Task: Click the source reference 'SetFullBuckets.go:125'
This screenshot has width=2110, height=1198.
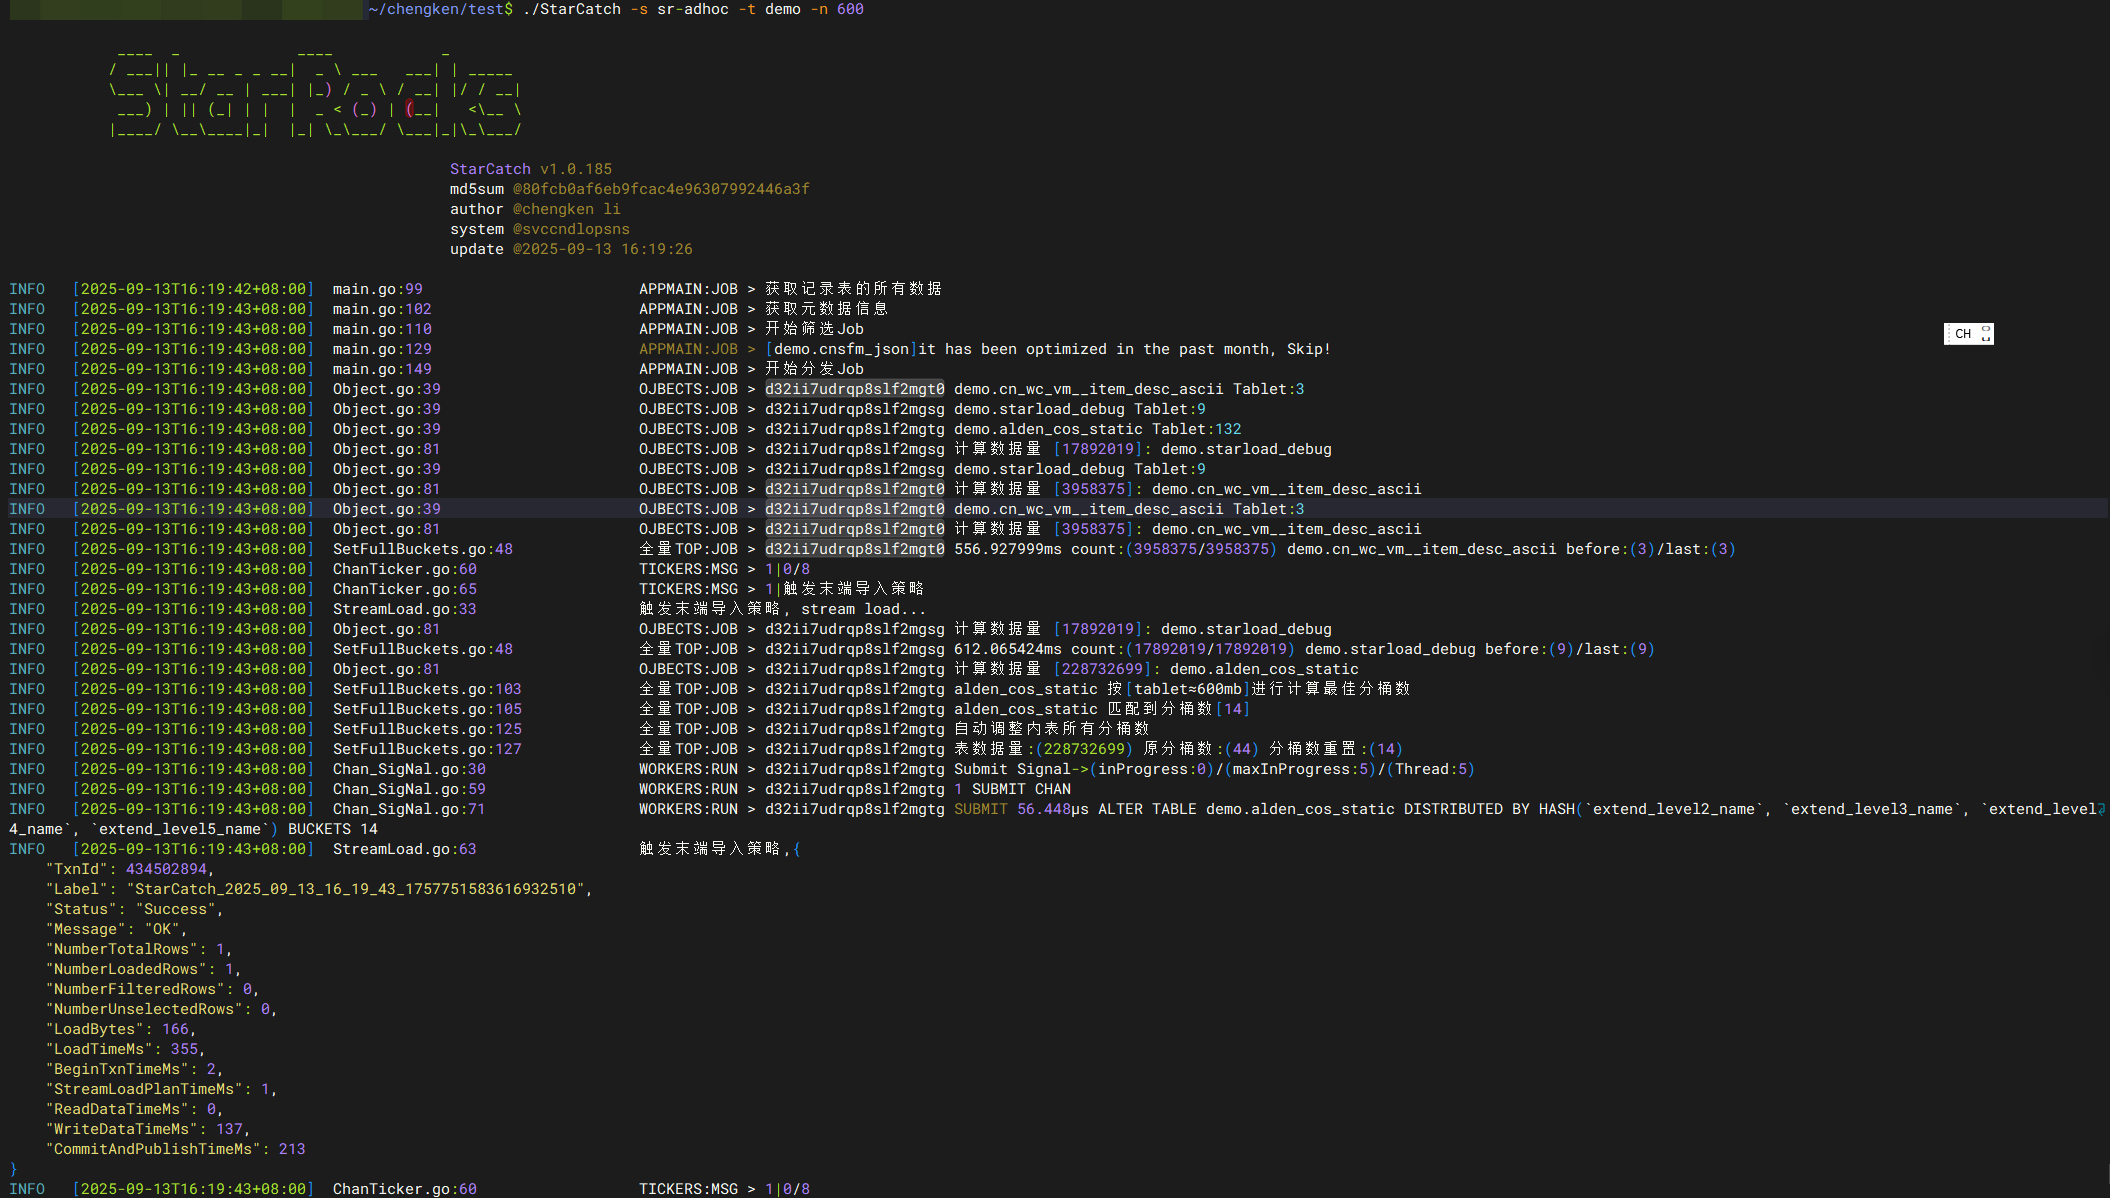Action: [x=427, y=729]
